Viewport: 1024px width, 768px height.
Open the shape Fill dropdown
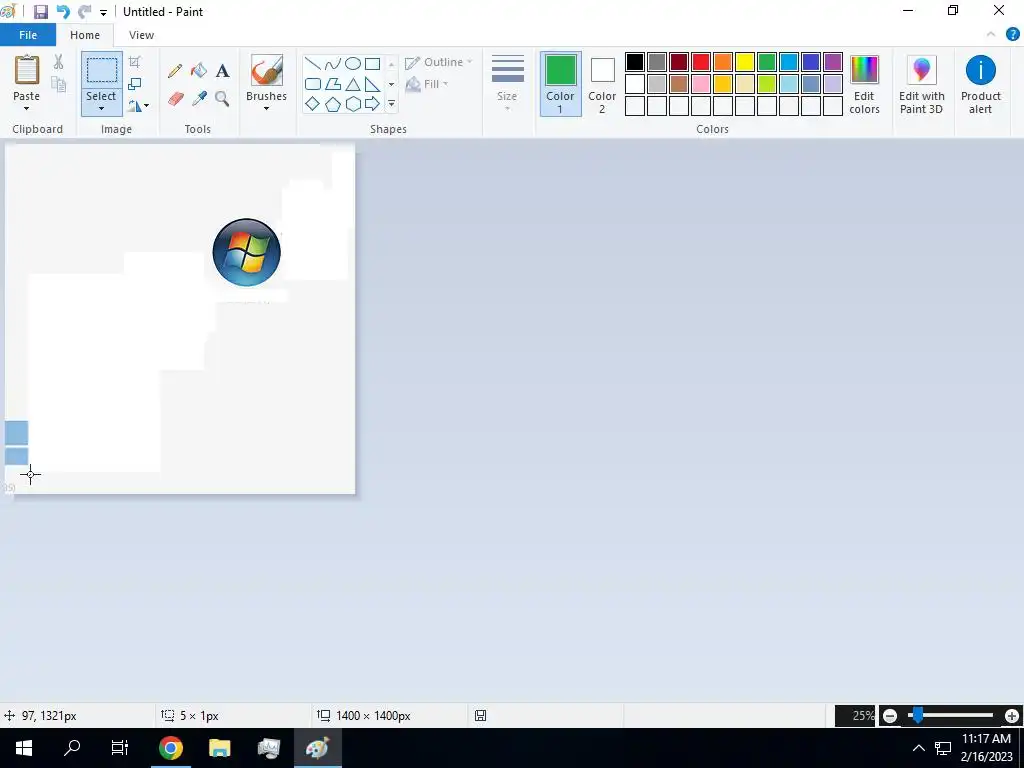[427, 84]
